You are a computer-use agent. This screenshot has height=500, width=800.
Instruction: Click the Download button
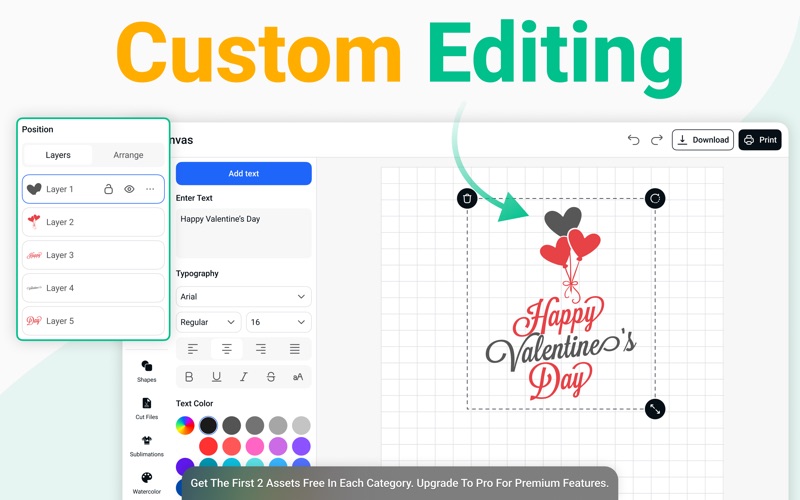(703, 140)
